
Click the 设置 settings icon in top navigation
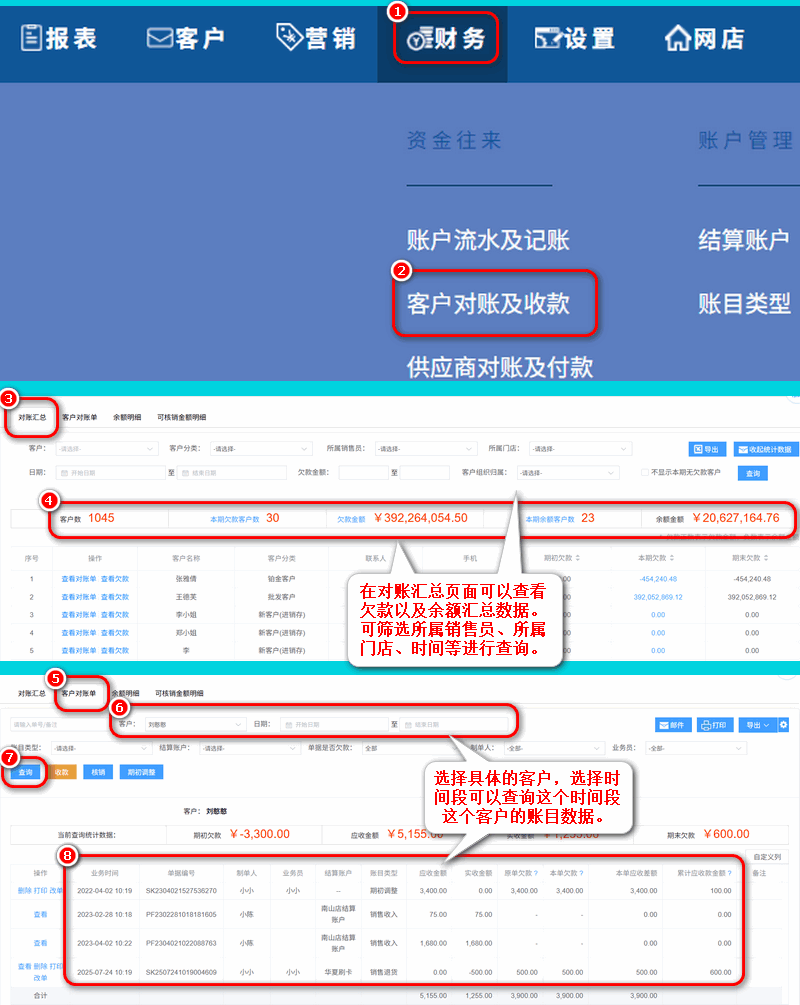(548, 38)
